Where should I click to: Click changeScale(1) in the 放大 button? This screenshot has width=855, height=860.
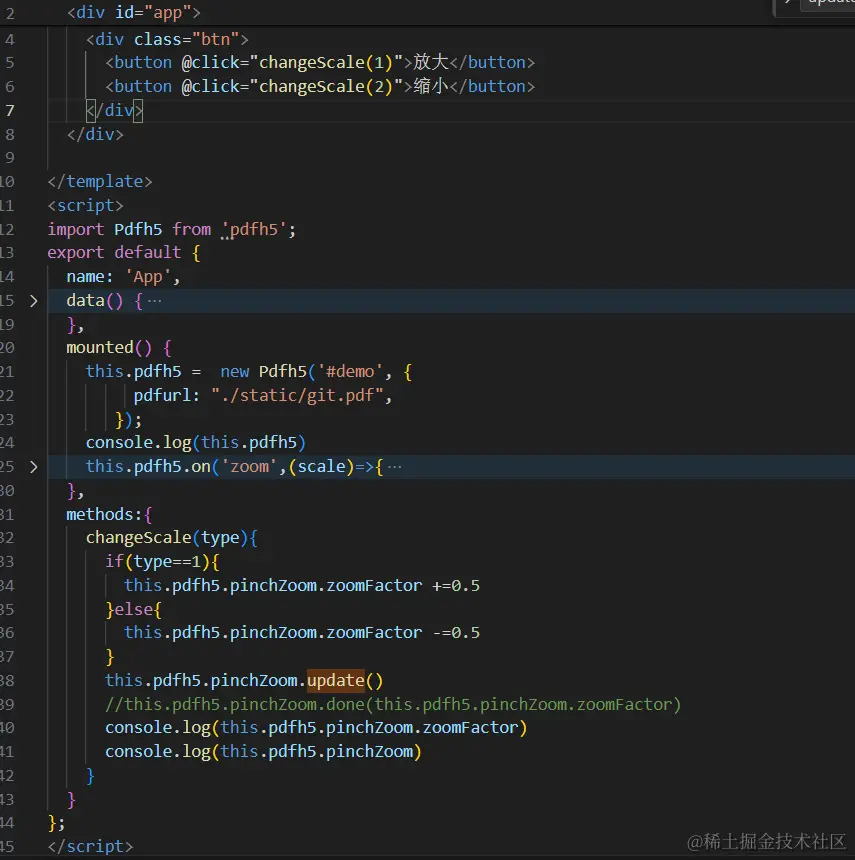[x=326, y=63]
